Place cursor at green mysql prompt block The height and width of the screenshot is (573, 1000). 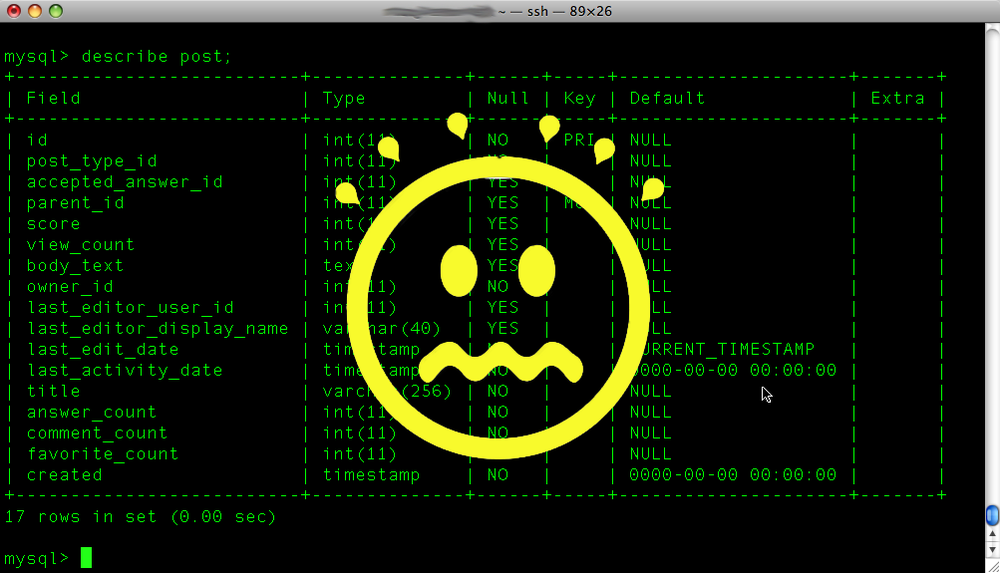click(x=86, y=557)
